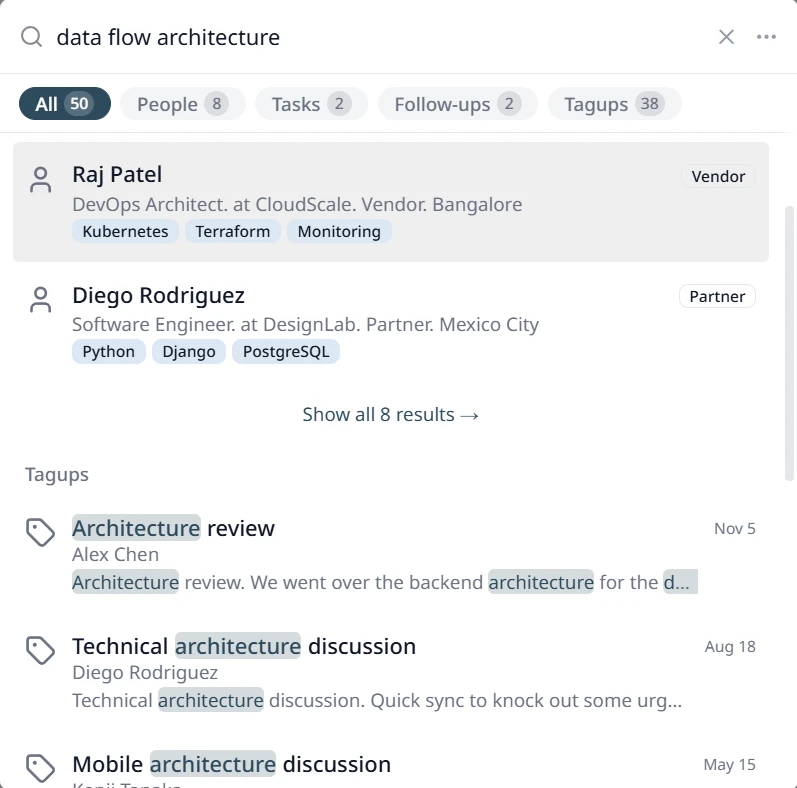Screen dimensions: 797x788
Task: Switch to the People filter tab
Action: point(183,104)
